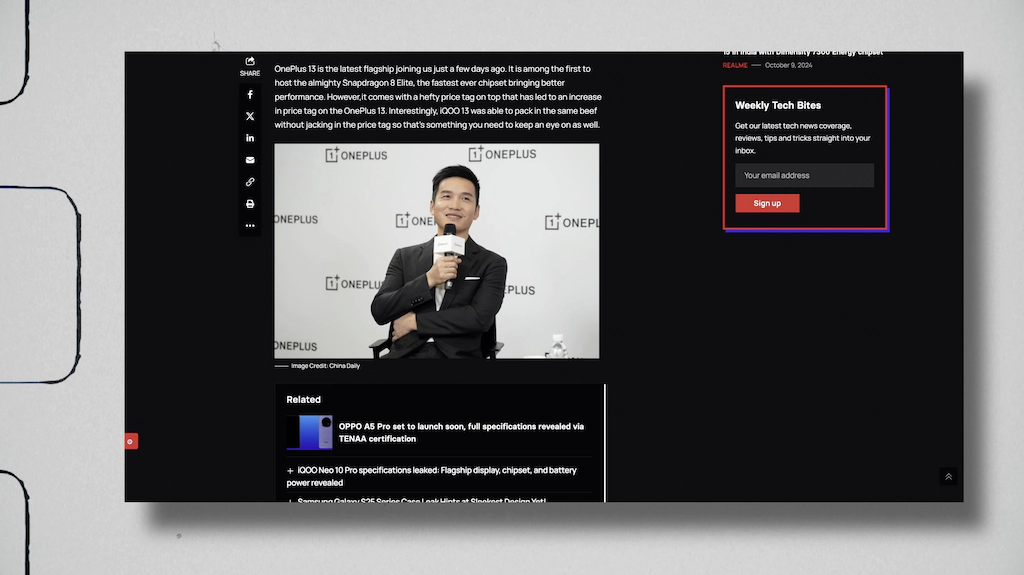Jump back to top with double-chevron button
This screenshot has height=575, width=1024.
click(948, 477)
